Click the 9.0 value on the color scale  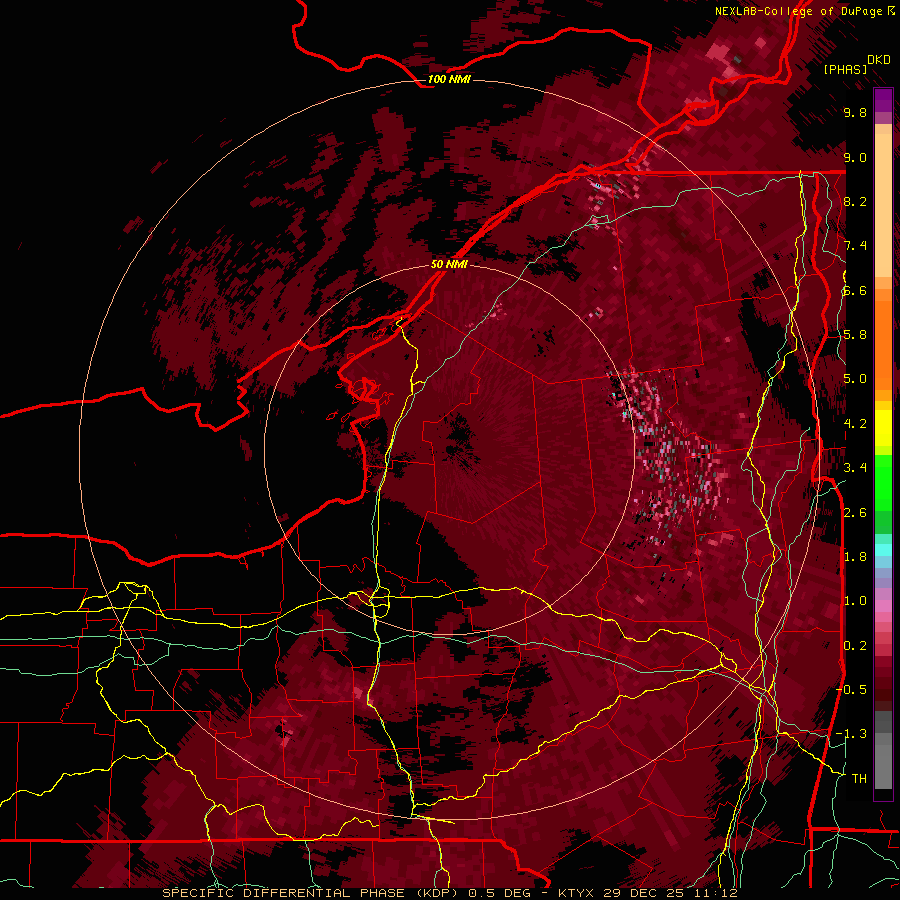(x=855, y=157)
